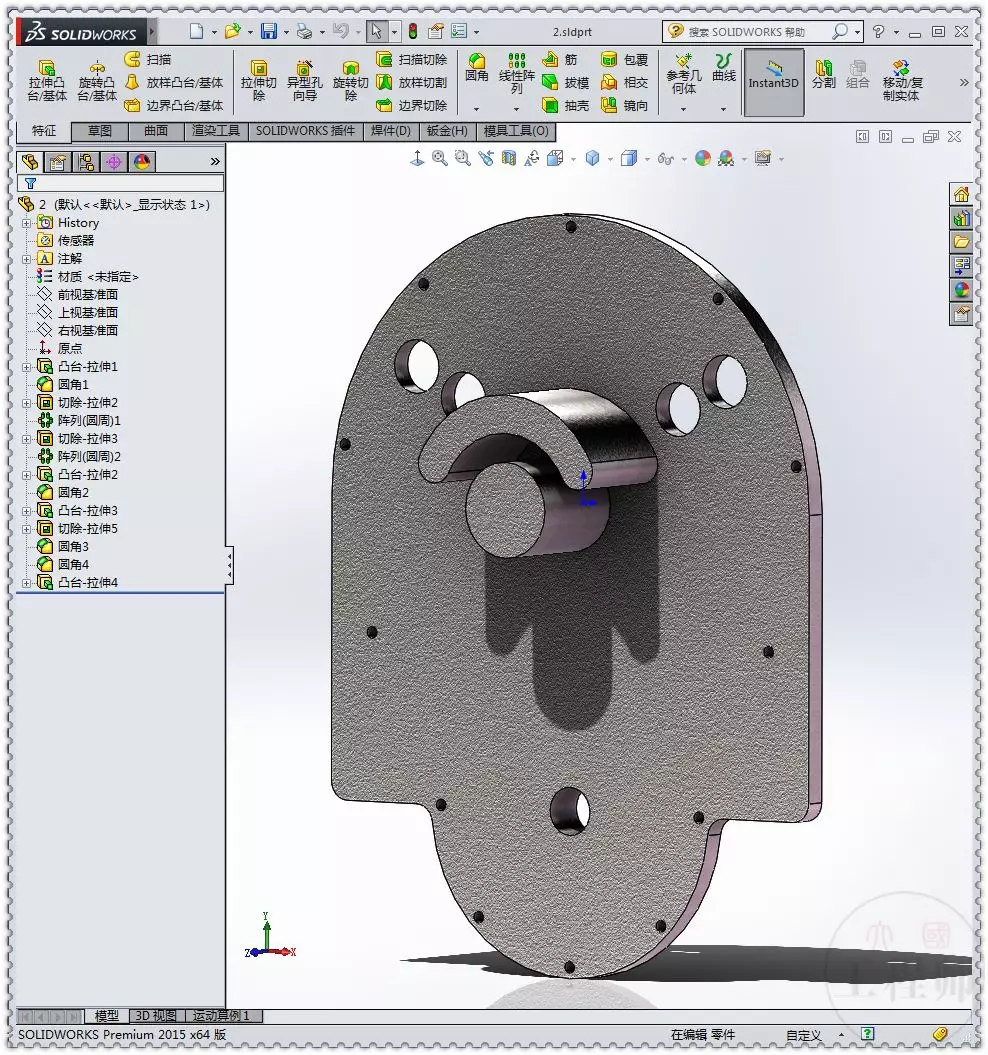Screen dimensions: 988x1055
Task: Click the 放样凸台/基体 loft boss button
Action: coord(174,82)
